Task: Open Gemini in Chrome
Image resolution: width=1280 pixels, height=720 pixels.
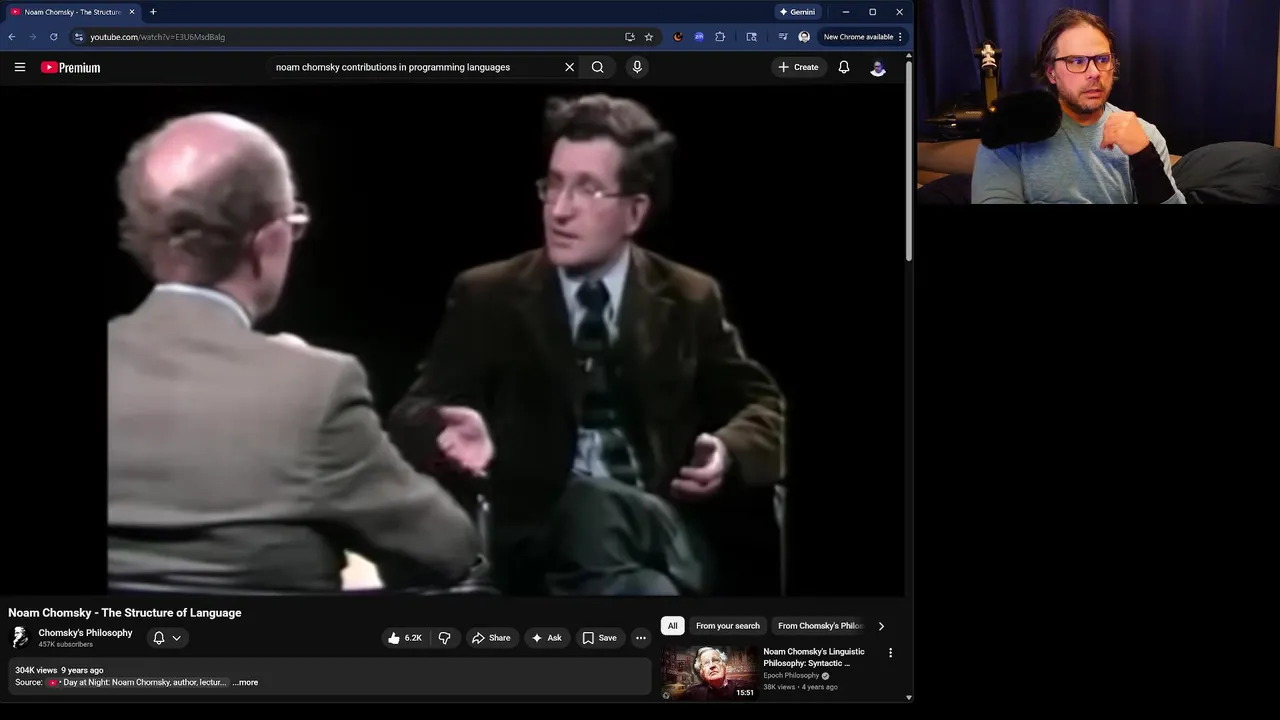Action: [x=797, y=12]
